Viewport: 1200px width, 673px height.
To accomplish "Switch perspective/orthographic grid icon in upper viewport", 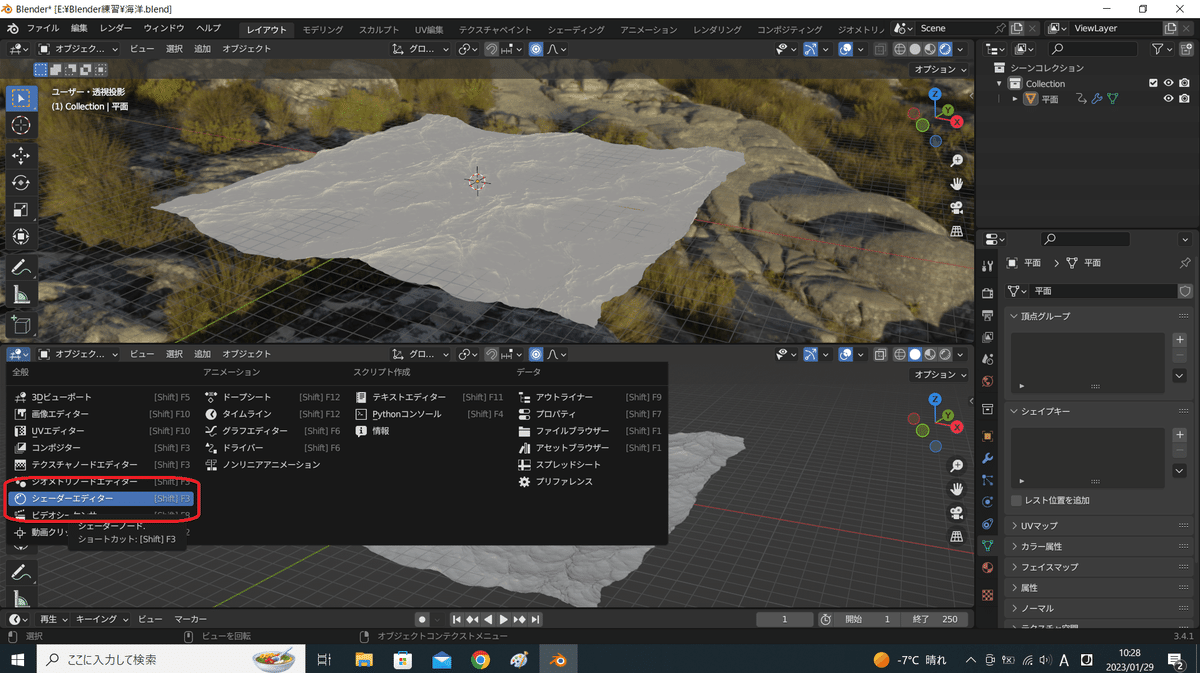I will 957,232.
